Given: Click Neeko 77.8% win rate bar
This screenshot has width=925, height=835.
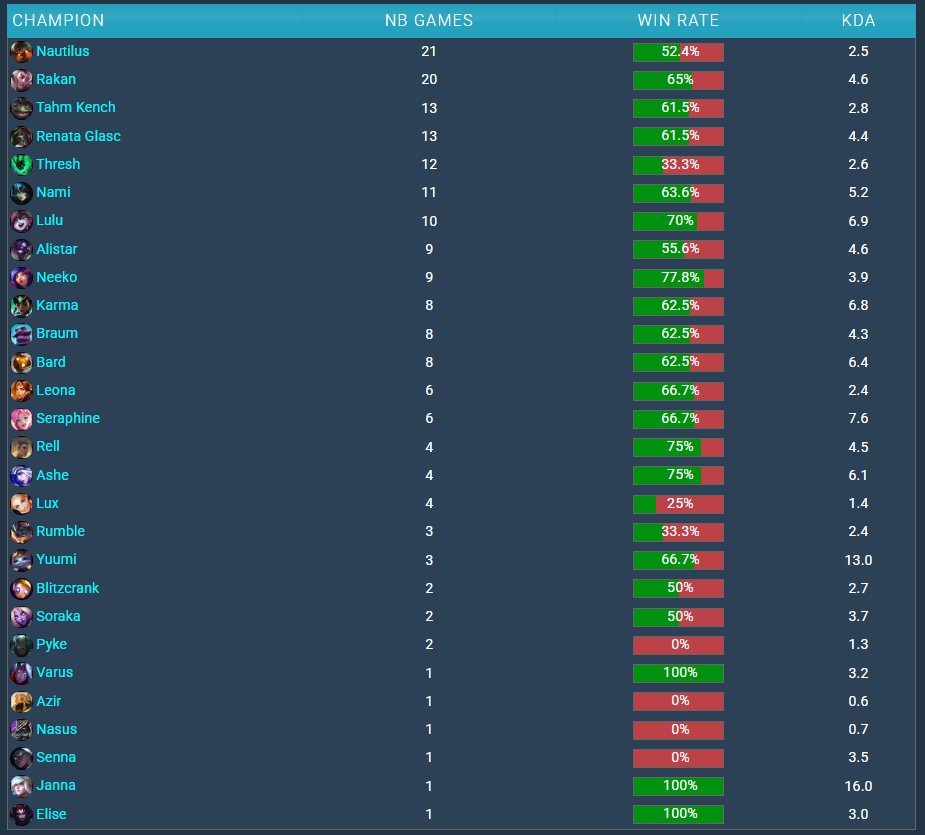Looking at the screenshot, I should tap(678, 278).
